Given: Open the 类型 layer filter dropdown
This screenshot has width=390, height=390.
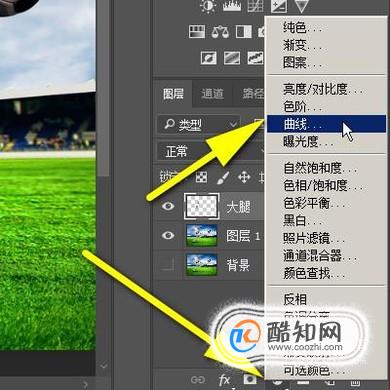Looking at the screenshot, I should (198, 125).
